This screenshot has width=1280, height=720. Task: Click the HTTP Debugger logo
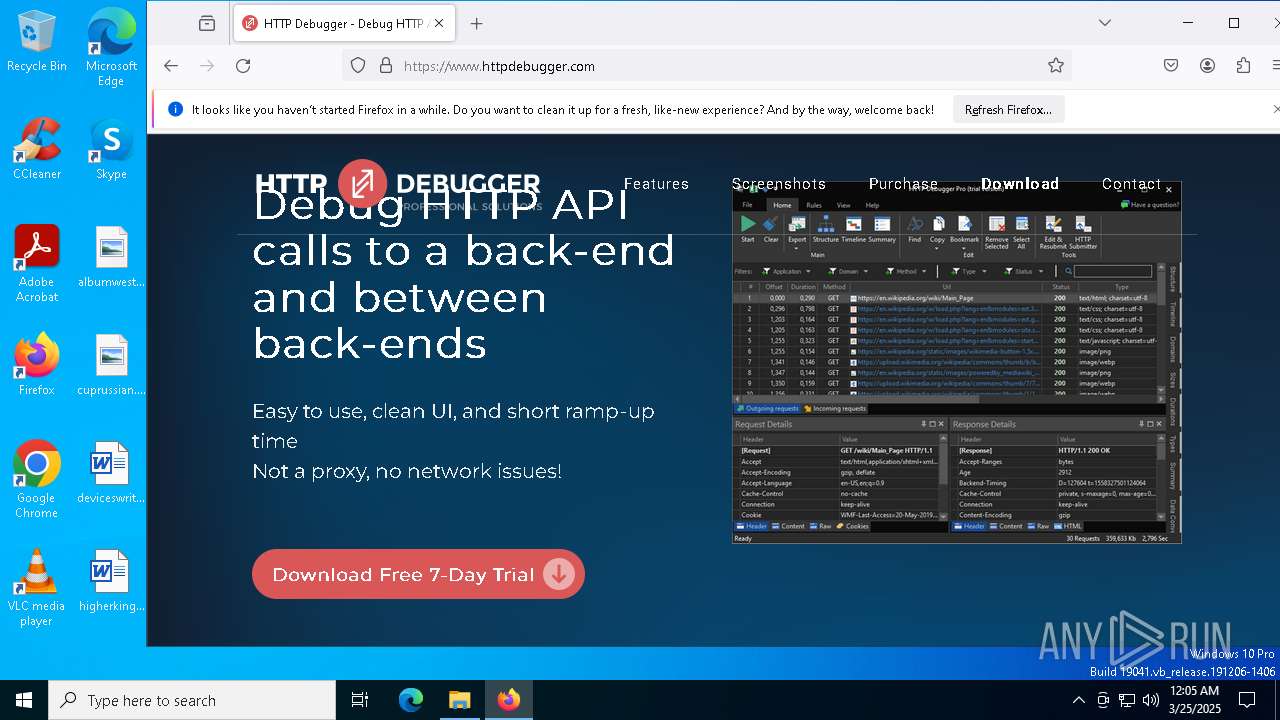[x=398, y=185]
